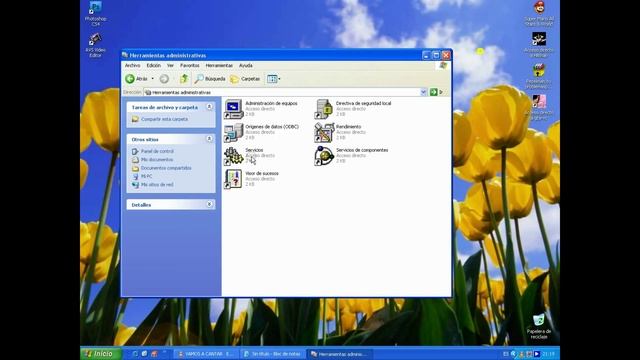Switch to Sin título - Bloc de notas
The image size is (640, 360).
coord(273,354)
